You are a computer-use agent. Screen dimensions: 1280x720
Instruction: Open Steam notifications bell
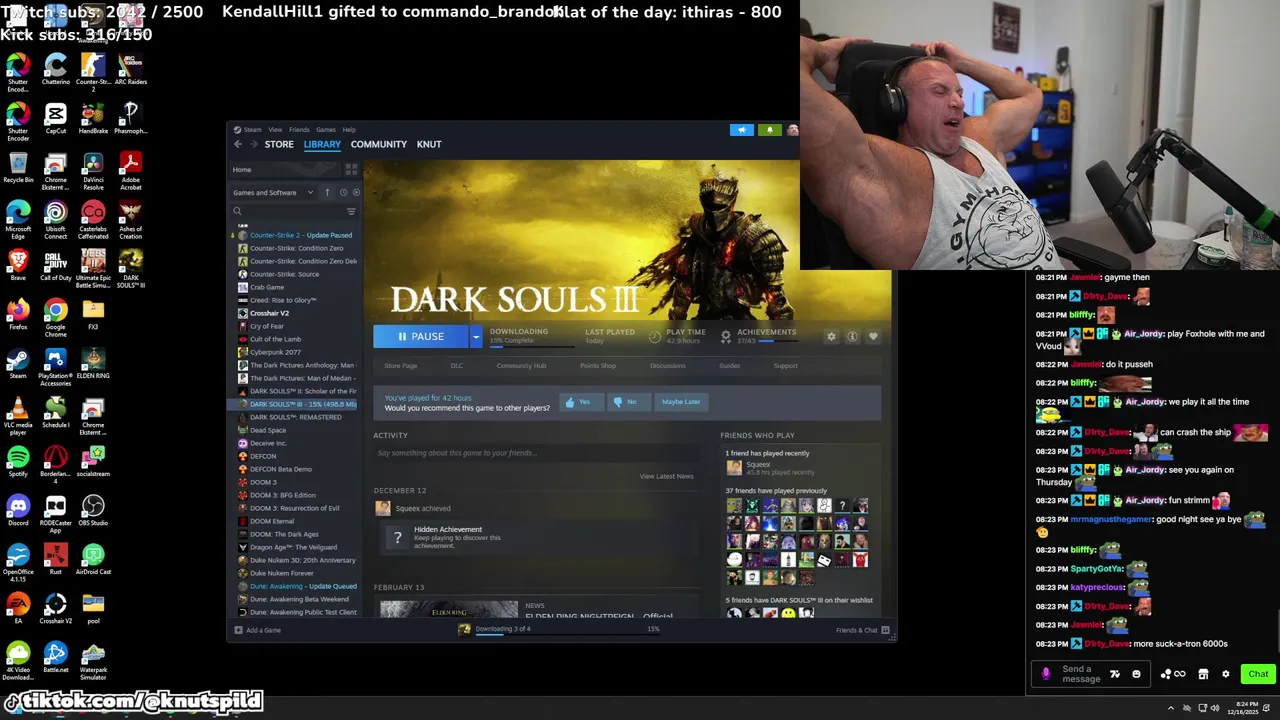pos(769,130)
